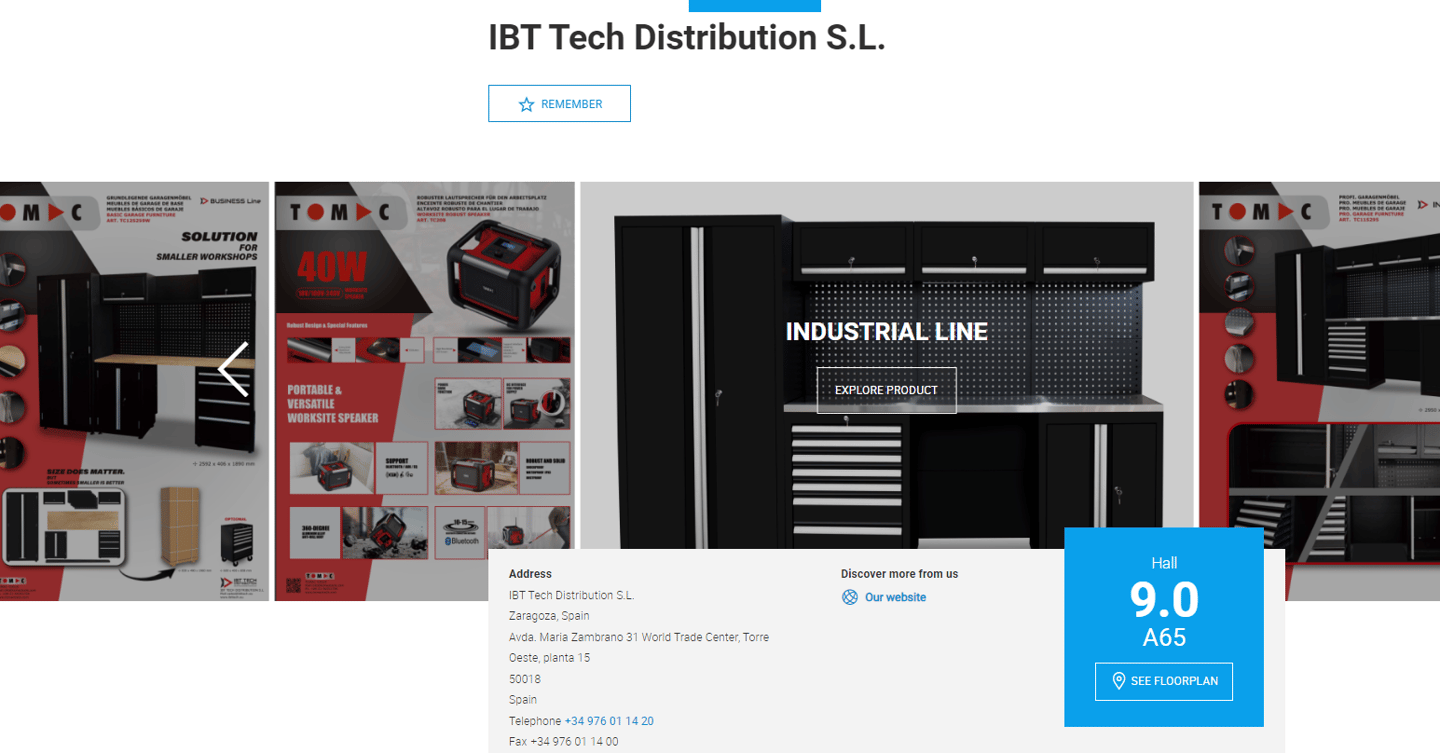Click the IBT Tech Distribution S.L. heading
Image resolution: width=1440 pixels, height=753 pixels.
coord(687,38)
